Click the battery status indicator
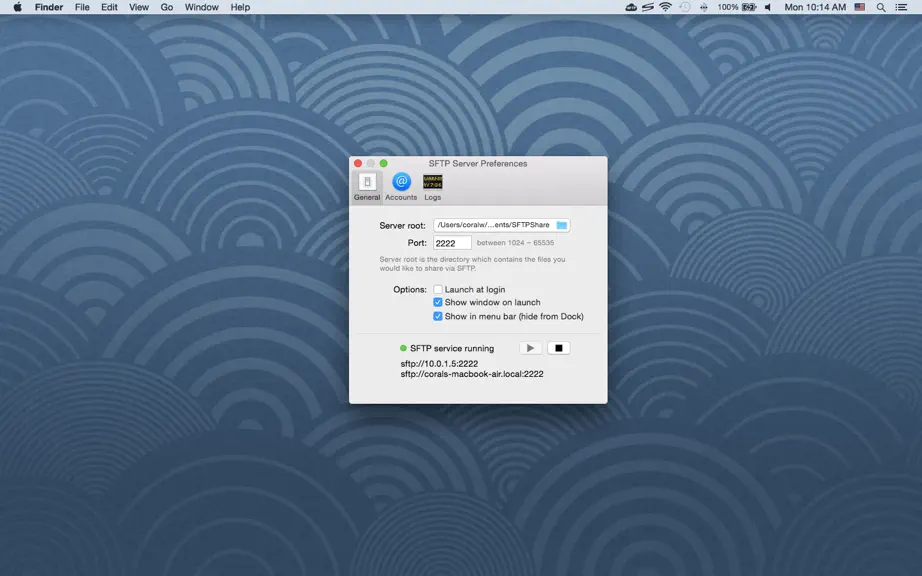Image resolution: width=922 pixels, height=576 pixels. pyautogui.click(x=749, y=7)
